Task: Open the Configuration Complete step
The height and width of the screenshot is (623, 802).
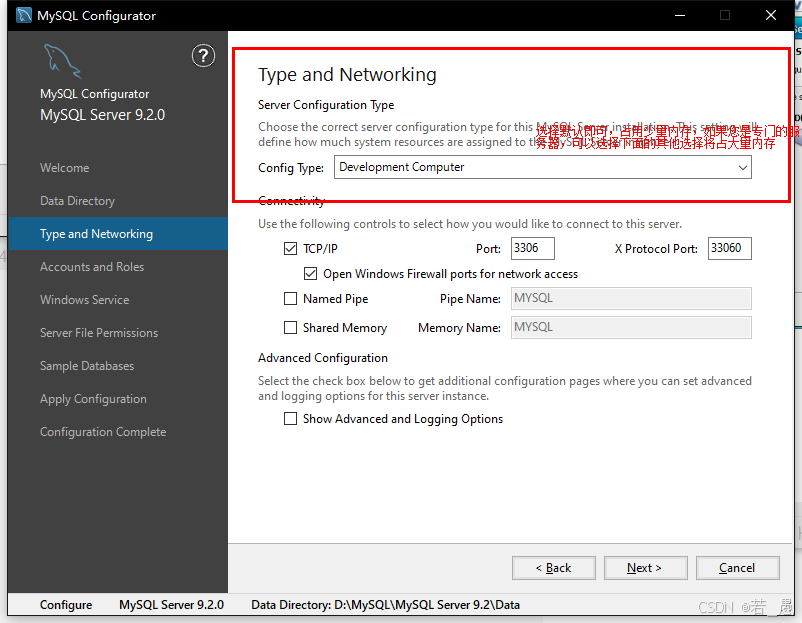Action: [x=103, y=432]
